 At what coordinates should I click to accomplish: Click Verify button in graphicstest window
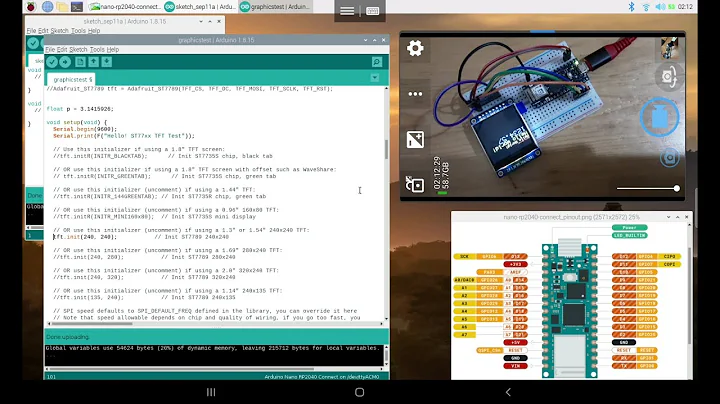(x=52, y=62)
